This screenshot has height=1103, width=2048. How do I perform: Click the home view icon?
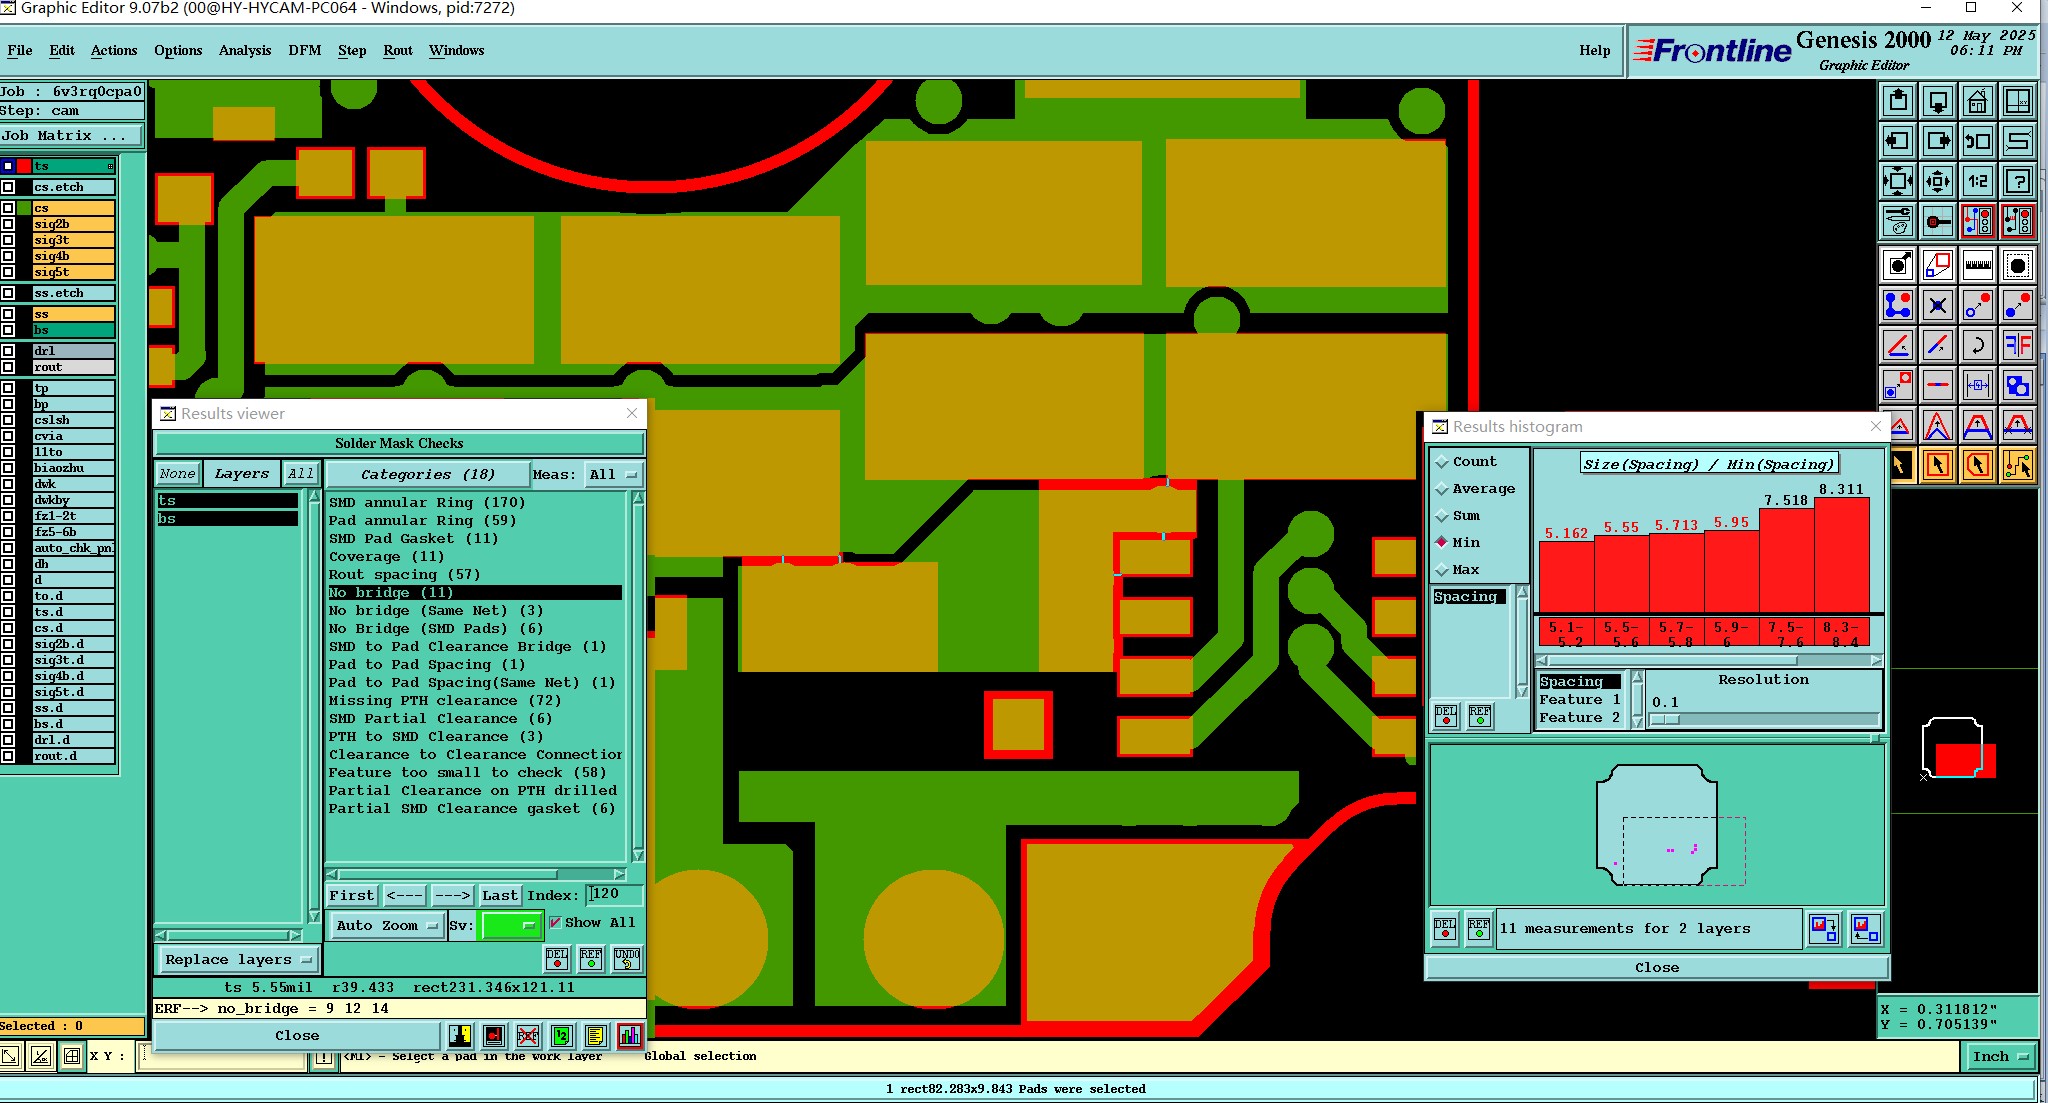(x=1977, y=102)
